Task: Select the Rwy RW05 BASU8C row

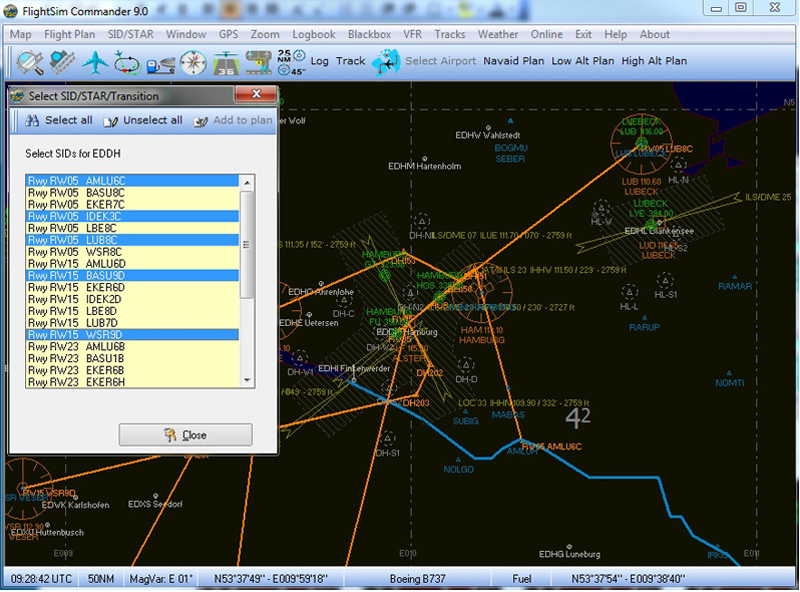Action: pyautogui.click(x=132, y=193)
